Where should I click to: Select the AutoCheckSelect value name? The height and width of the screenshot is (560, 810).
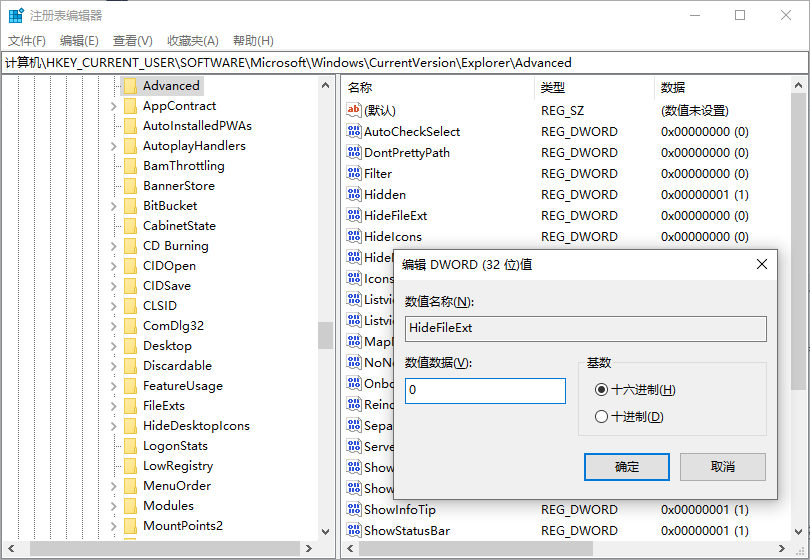[412, 132]
